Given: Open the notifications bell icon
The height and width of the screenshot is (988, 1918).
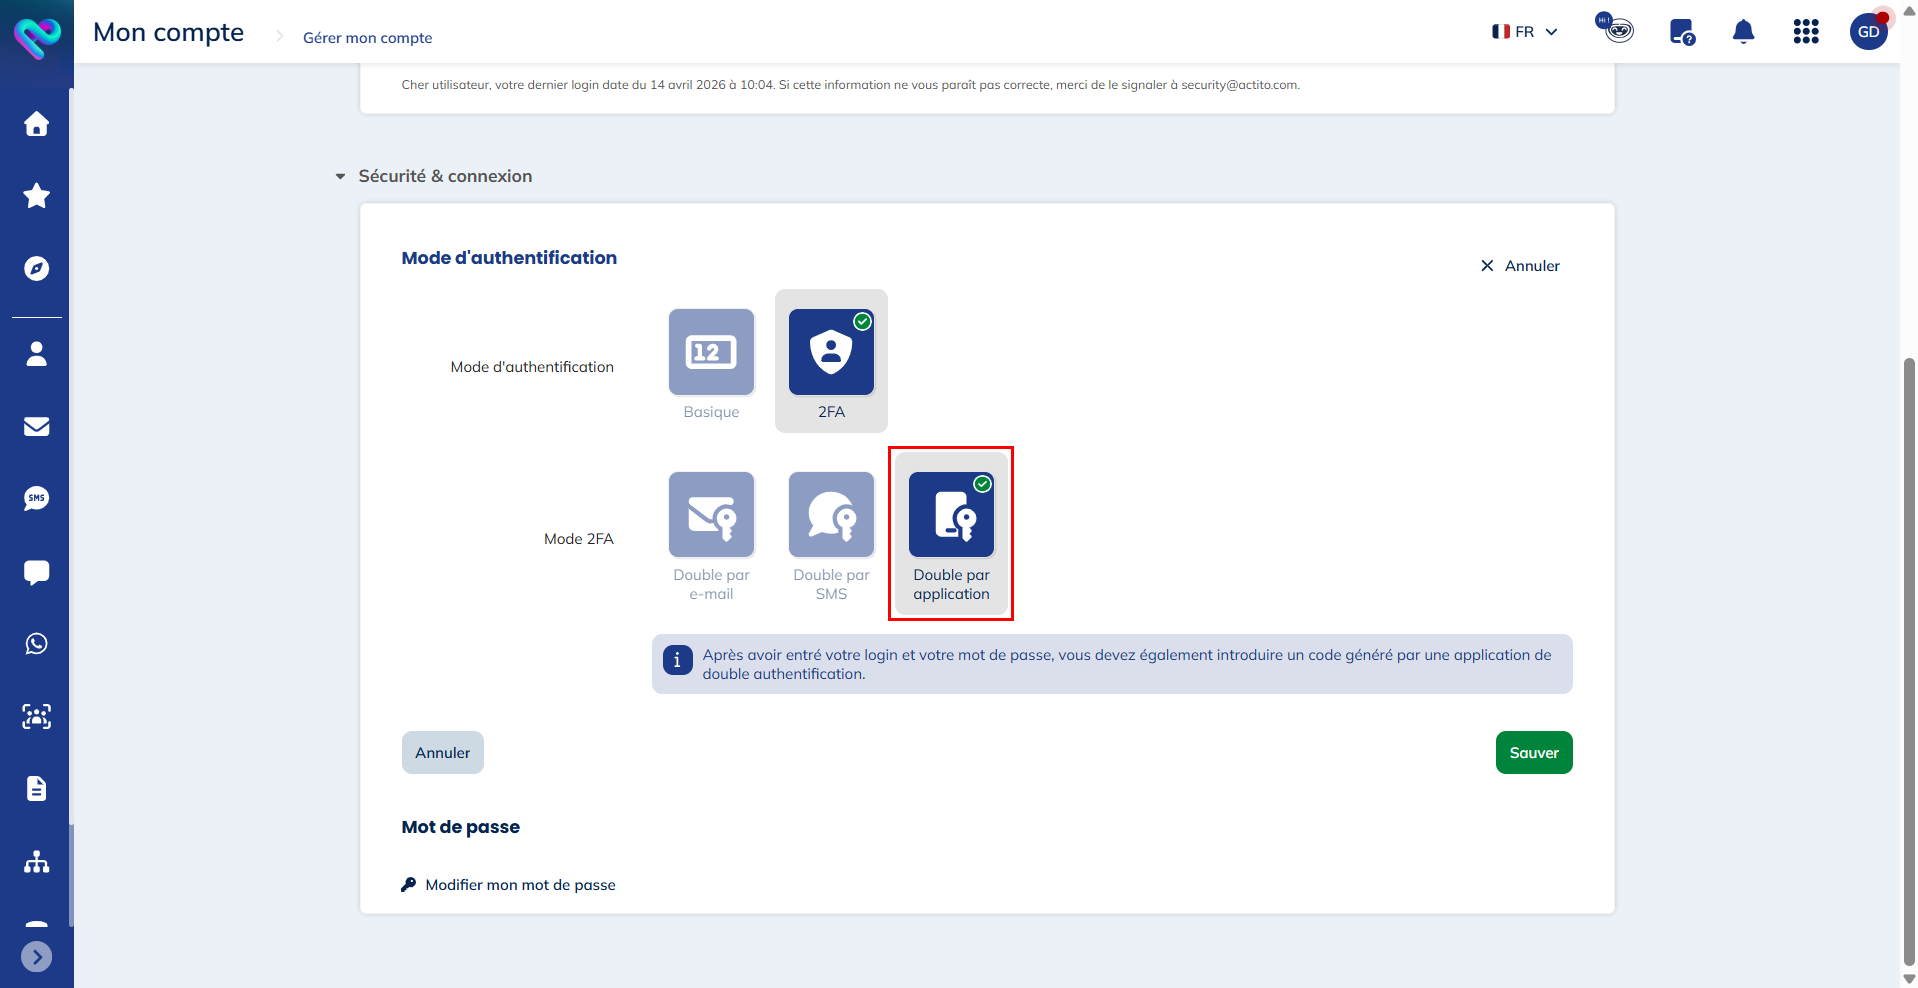Looking at the screenshot, I should pos(1743,32).
